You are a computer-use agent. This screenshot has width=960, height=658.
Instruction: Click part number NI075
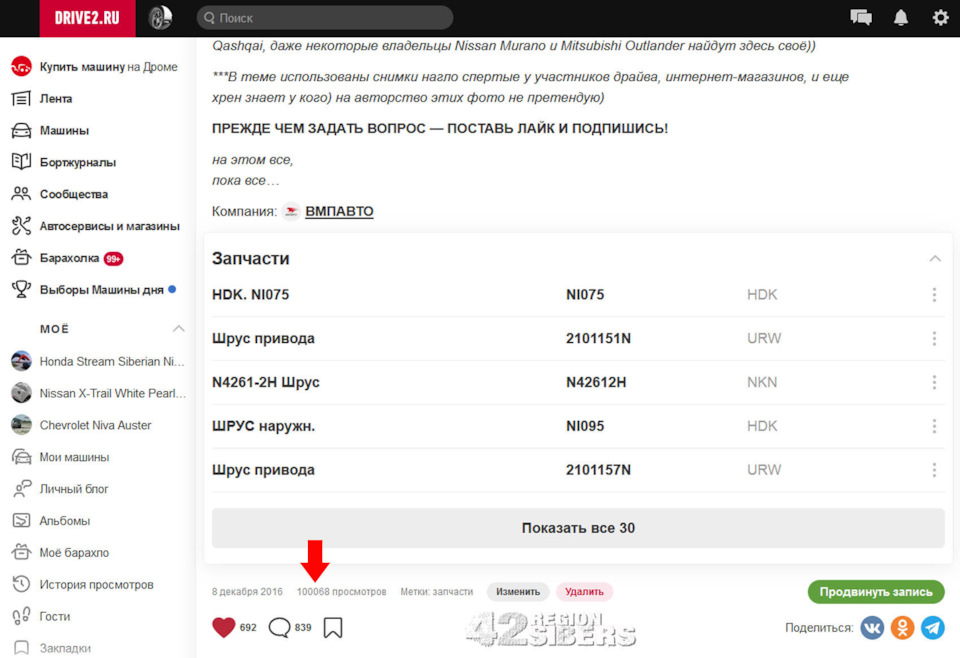[585, 294]
